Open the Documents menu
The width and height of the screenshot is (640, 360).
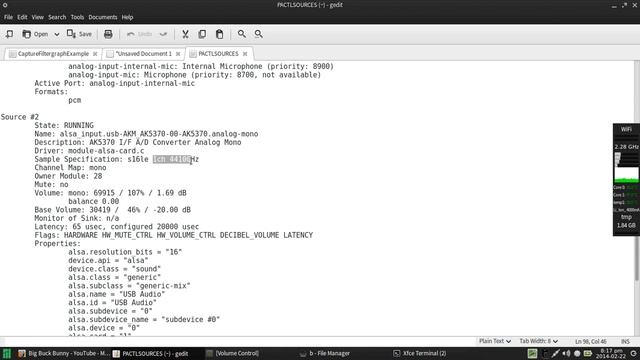(x=102, y=17)
